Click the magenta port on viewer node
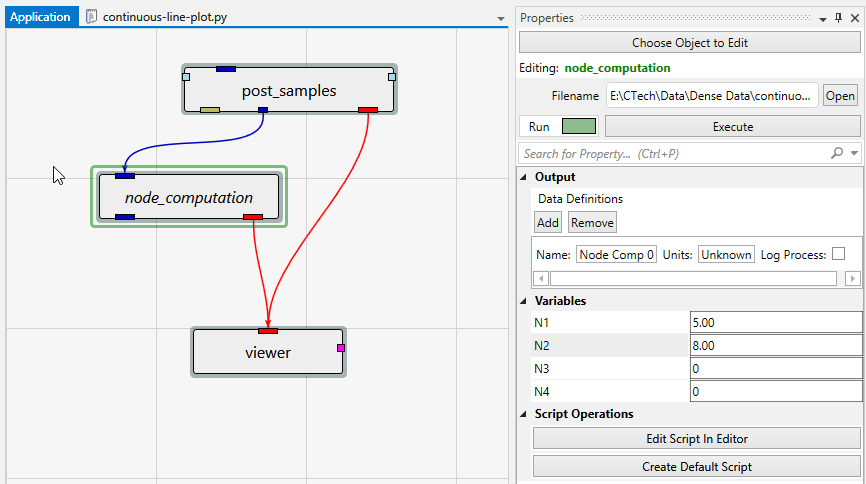This screenshot has height=484, width=866. (x=340, y=348)
